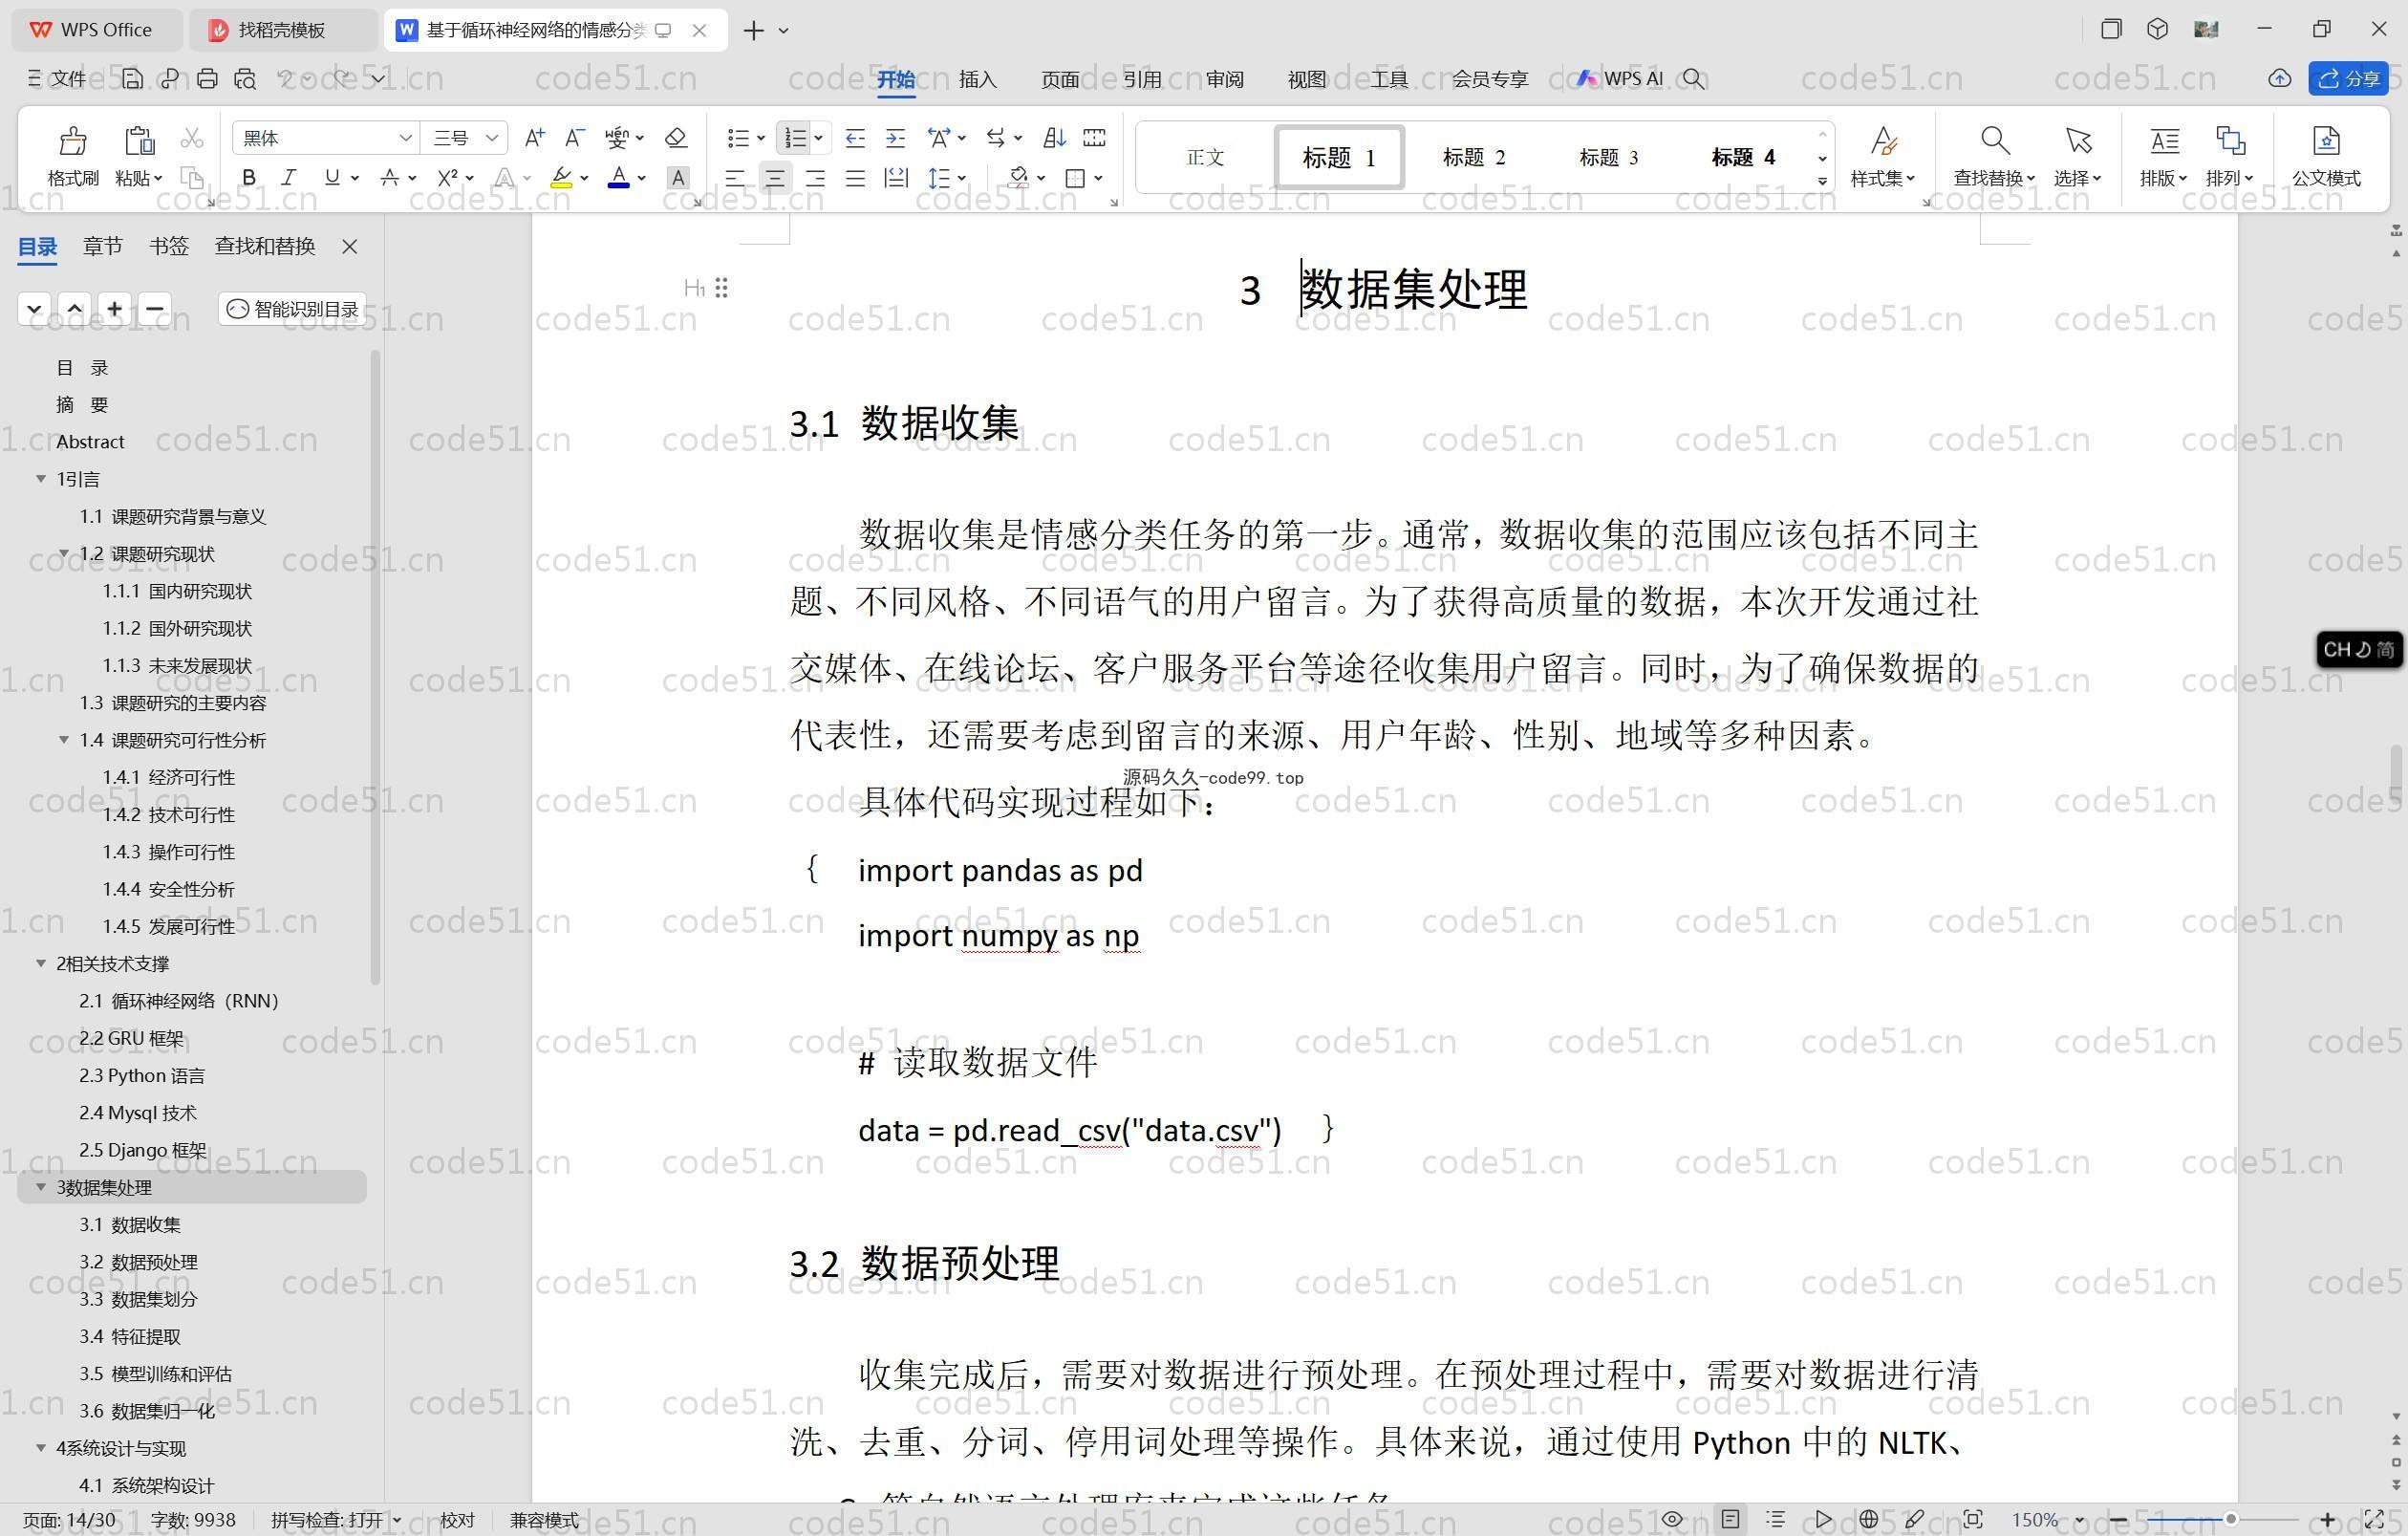2408x1536 pixels.
Task: Switch to the 章节 navigation tab
Action: pyautogui.click(x=103, y=246)
